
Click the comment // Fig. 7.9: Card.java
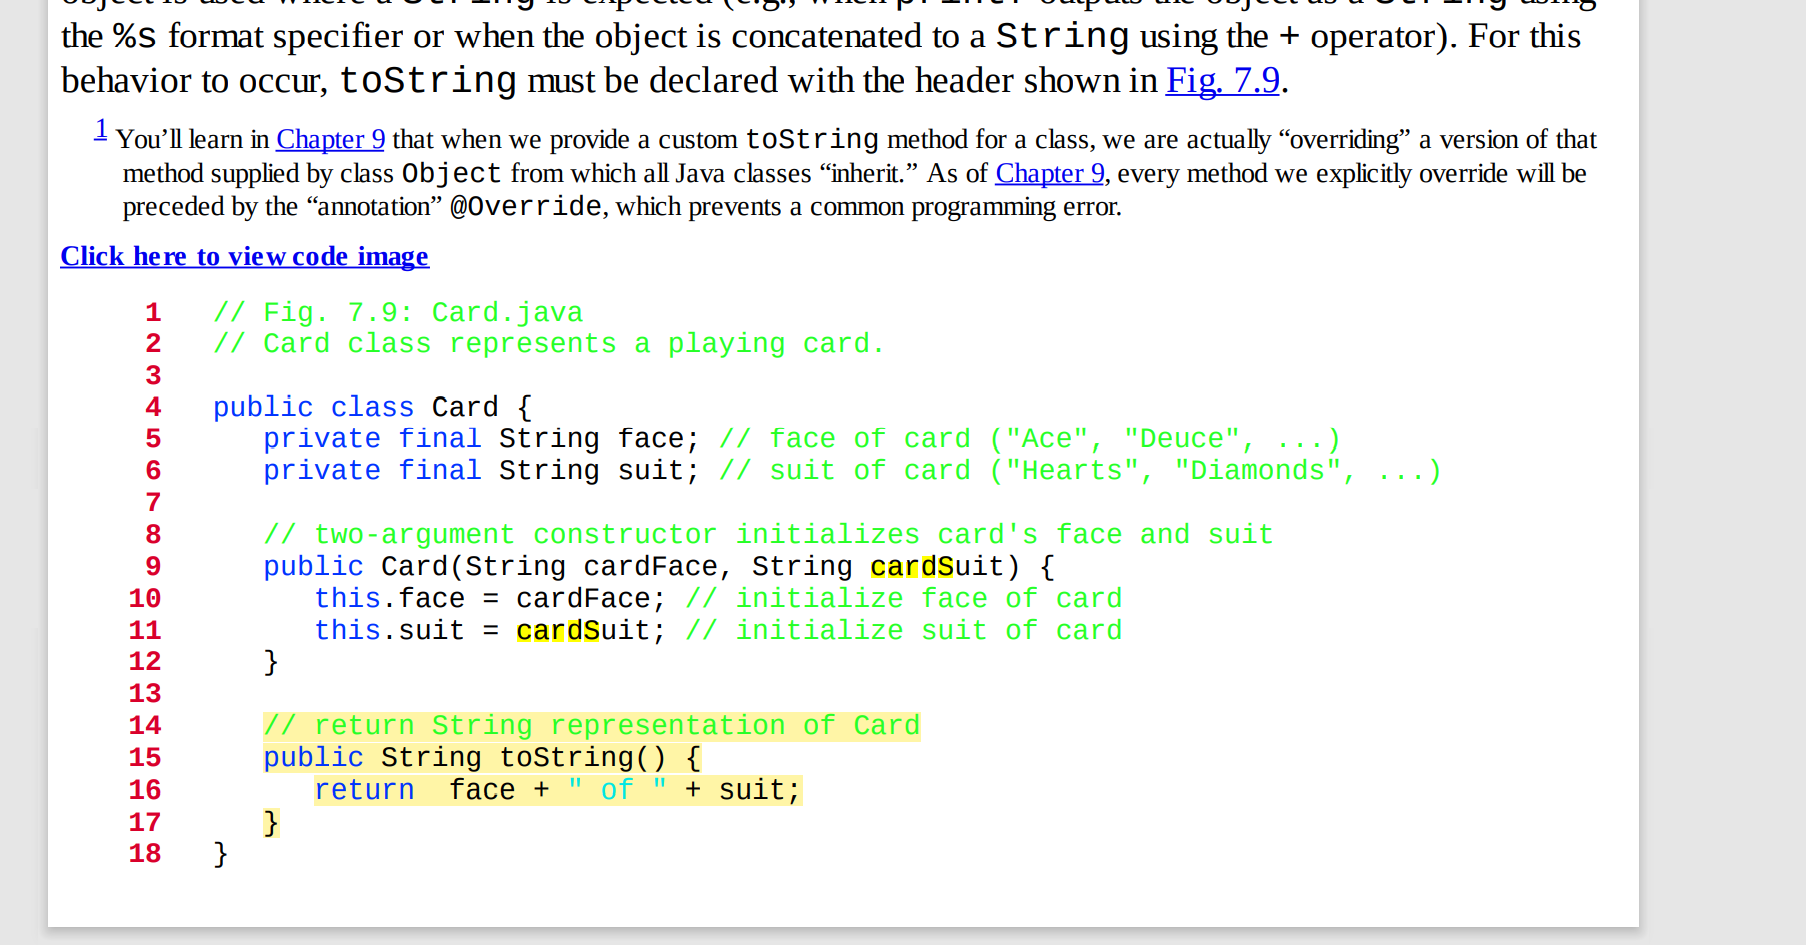[397, 312]
